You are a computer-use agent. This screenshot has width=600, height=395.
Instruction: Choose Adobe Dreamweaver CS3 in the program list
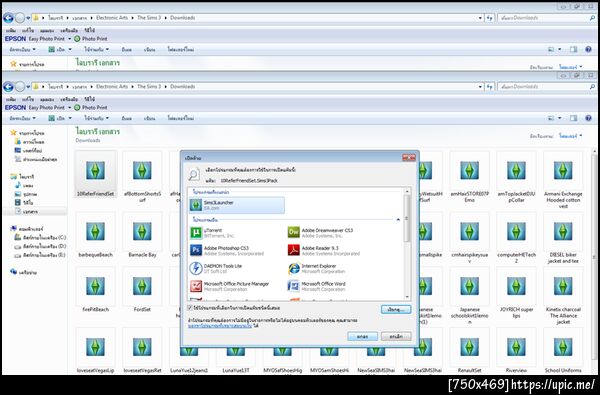(321, 233)
